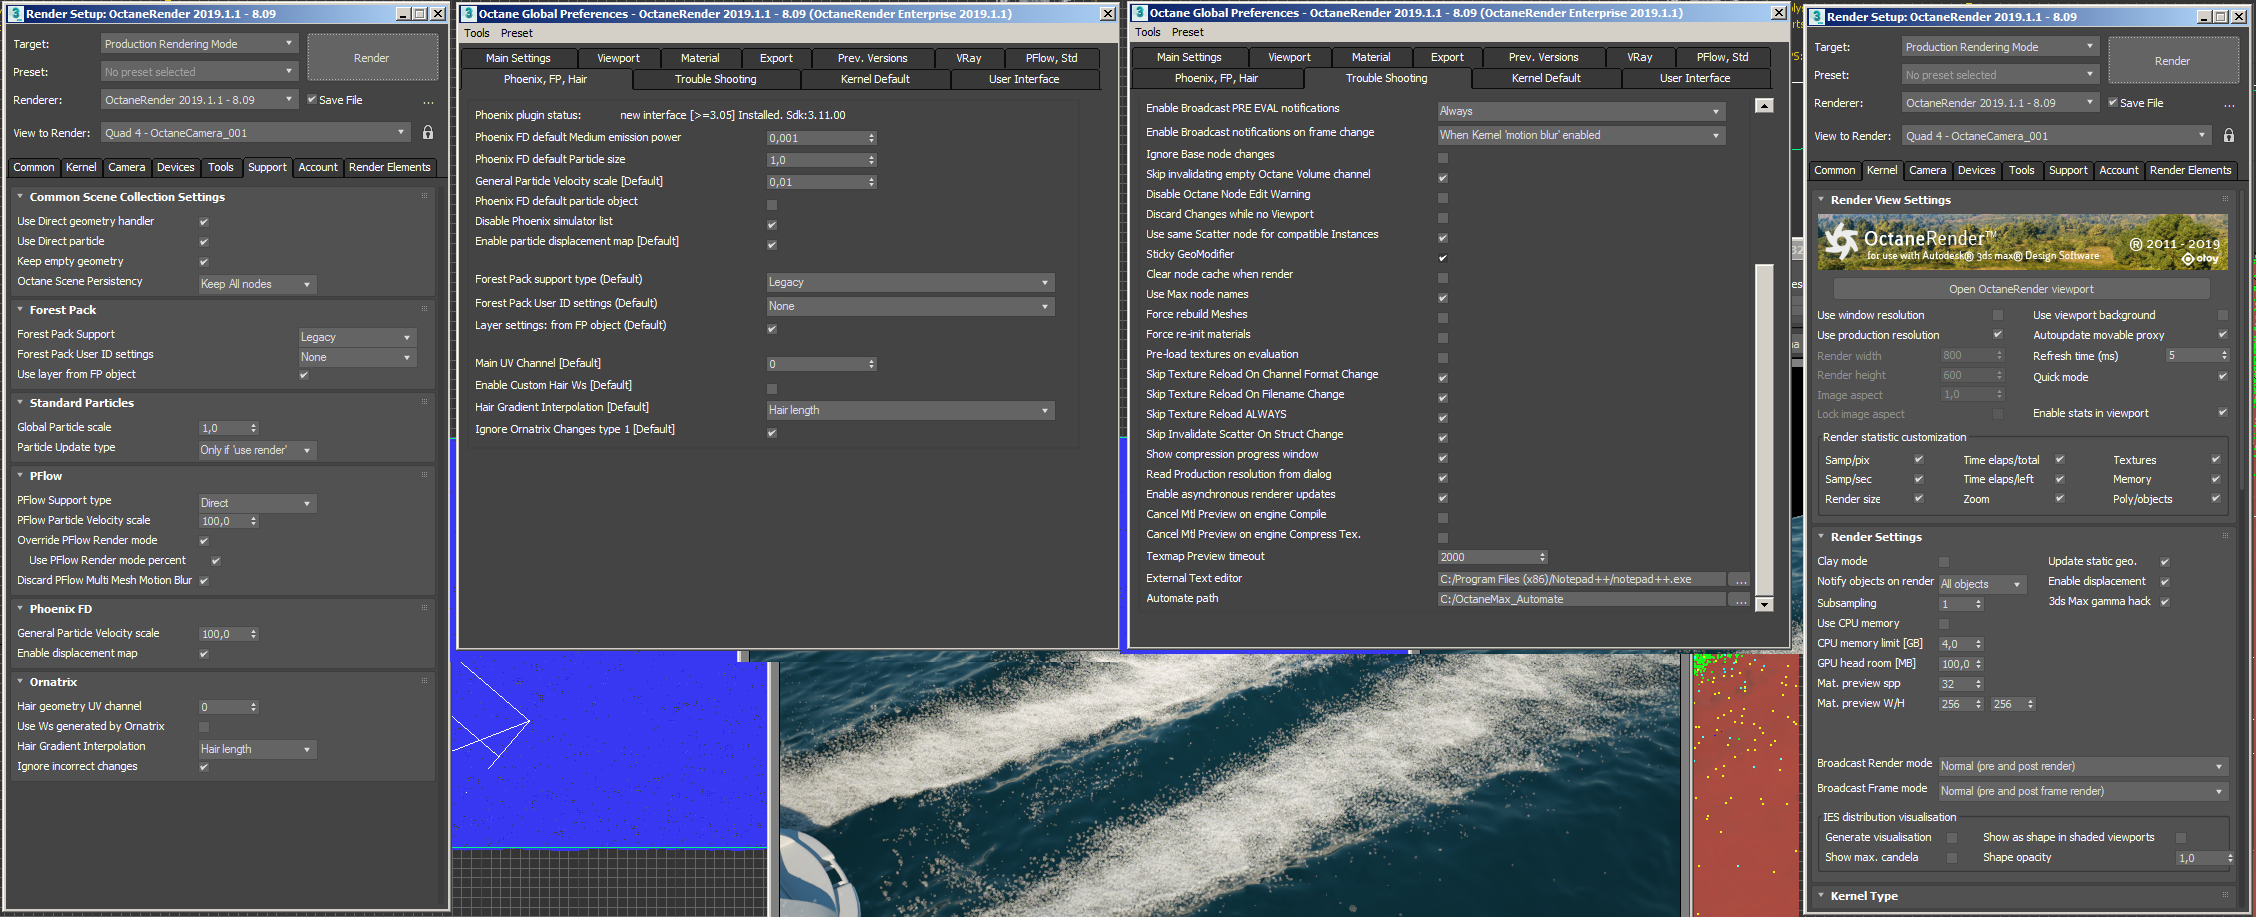Enable the Phoenix FD default particle object checkbox

tap(772, 205)
